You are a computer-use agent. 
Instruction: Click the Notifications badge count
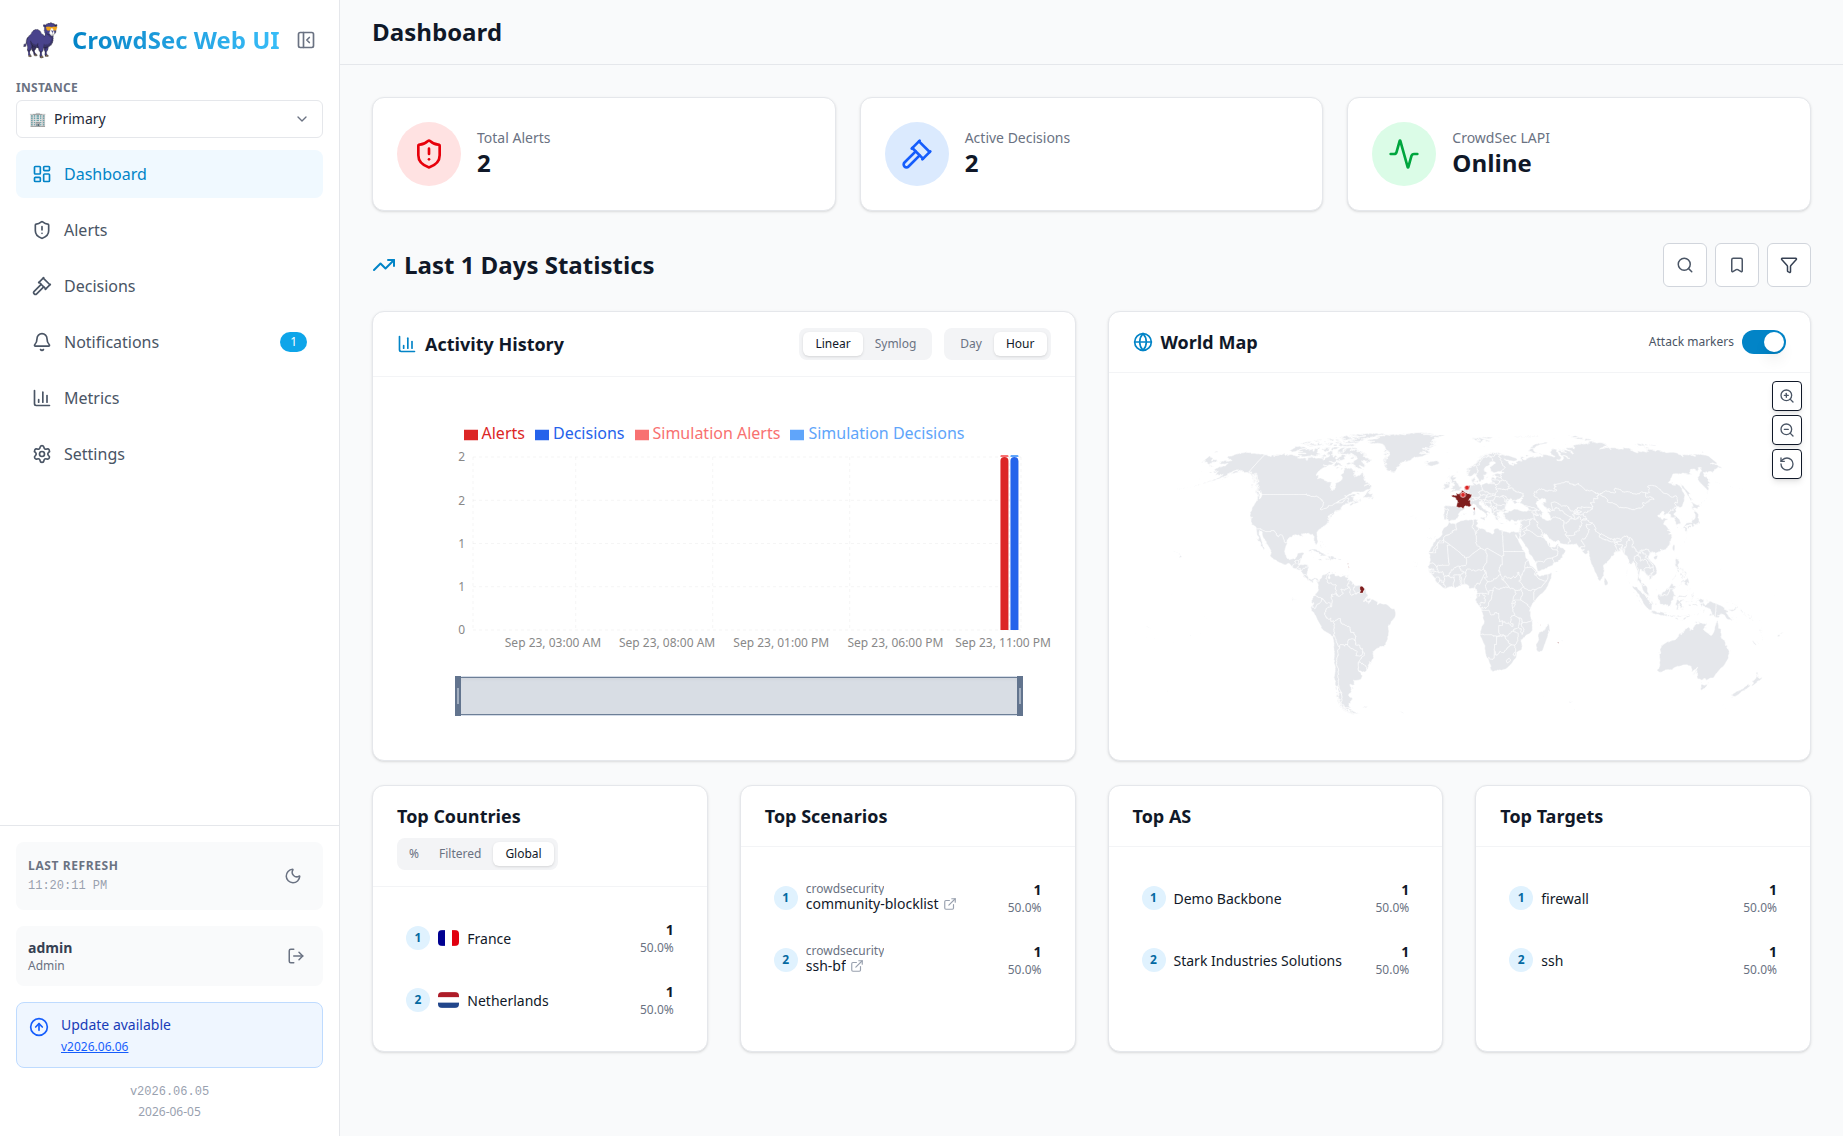pos(293,342)
